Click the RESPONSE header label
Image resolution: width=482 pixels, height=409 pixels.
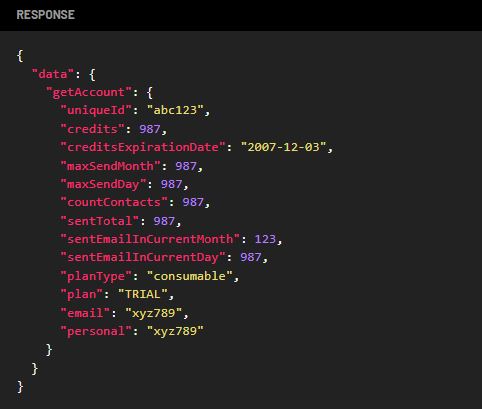point(46,15)
